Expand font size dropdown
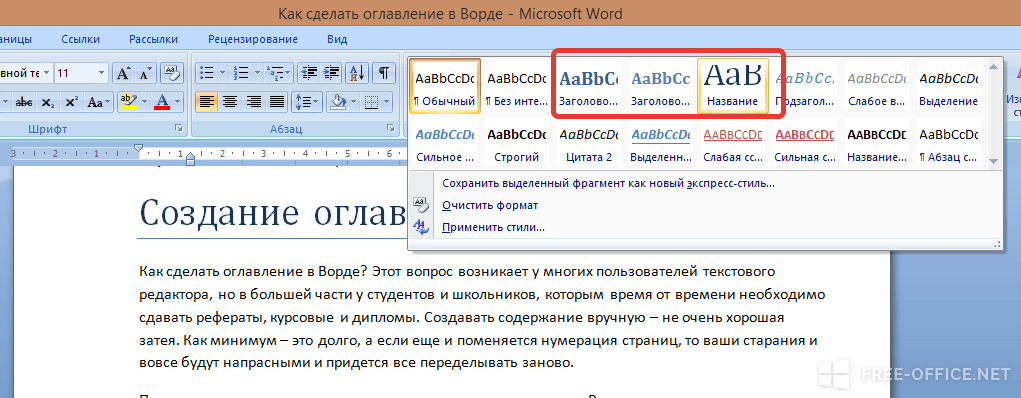Screen dimensions: 1021x398 click(102, 73)
